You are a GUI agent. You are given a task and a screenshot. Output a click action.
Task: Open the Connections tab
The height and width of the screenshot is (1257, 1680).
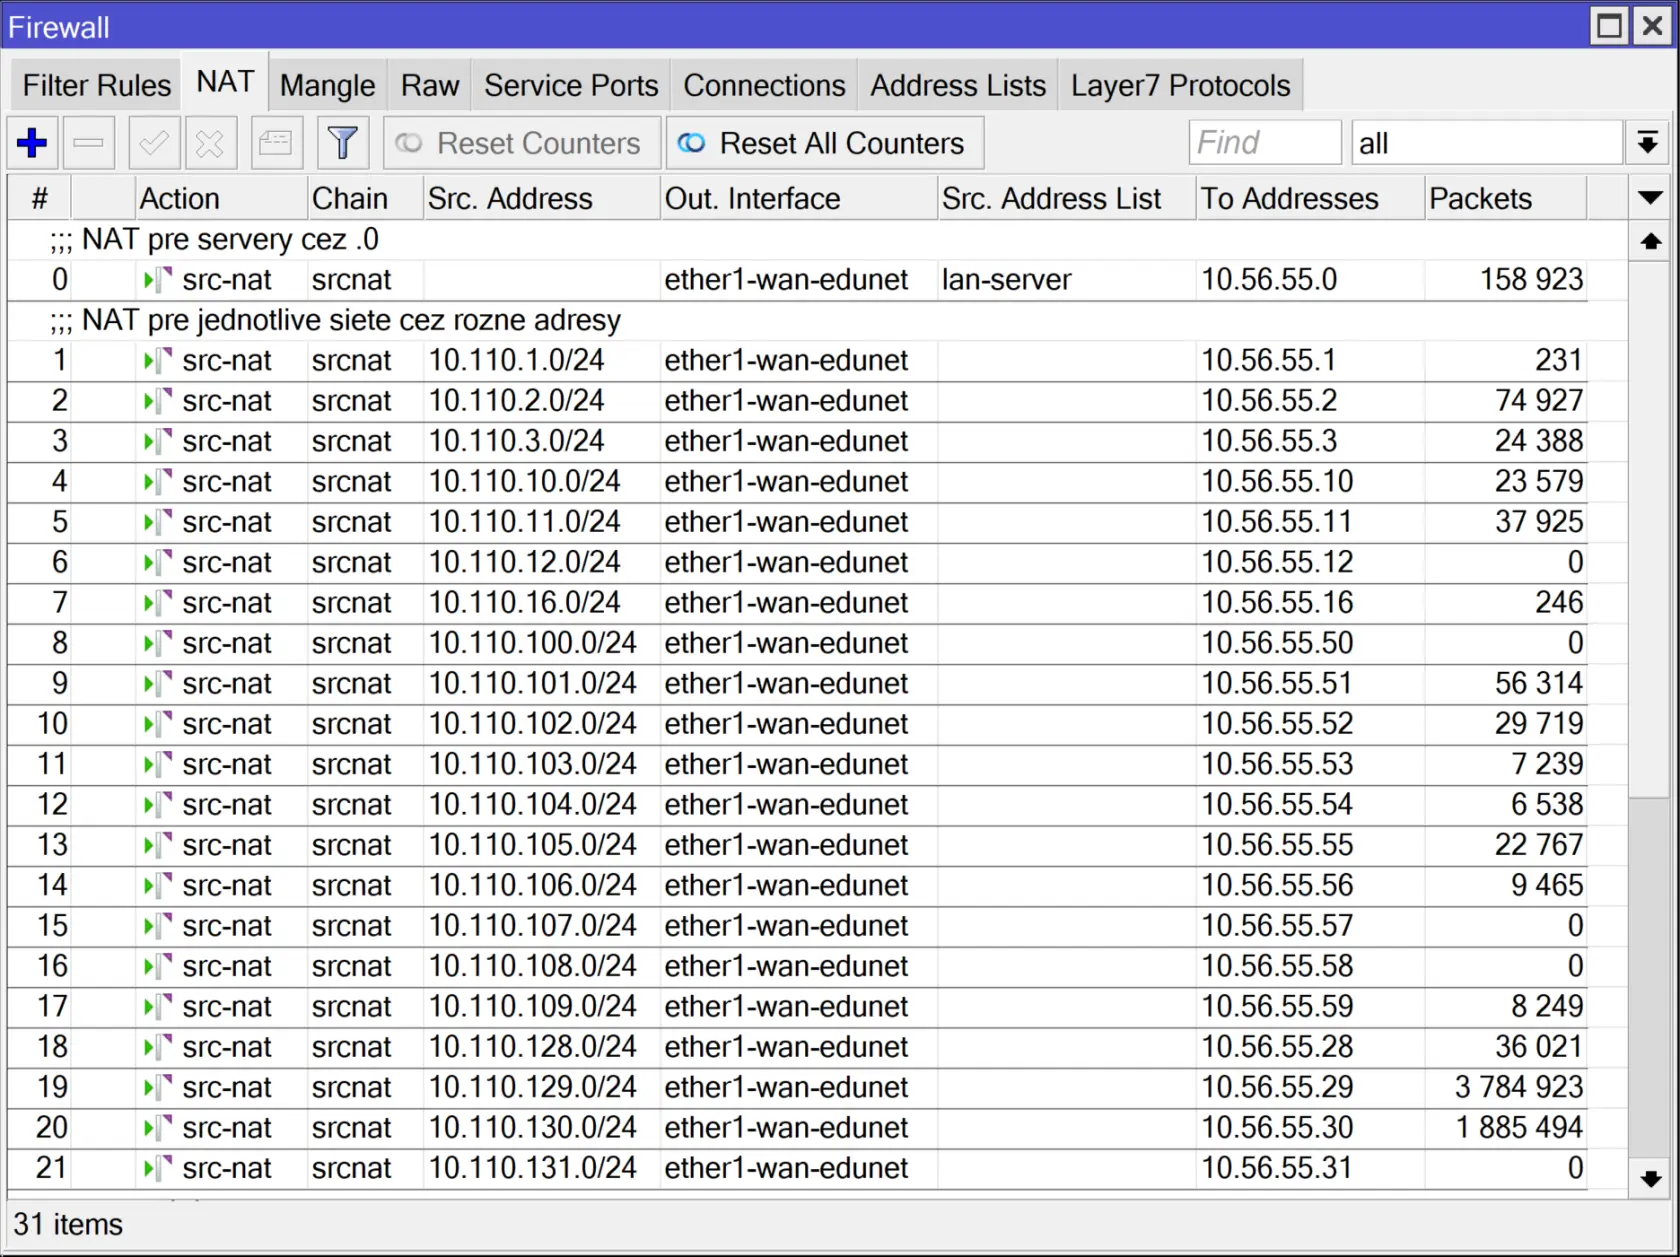tap(763, 85)
